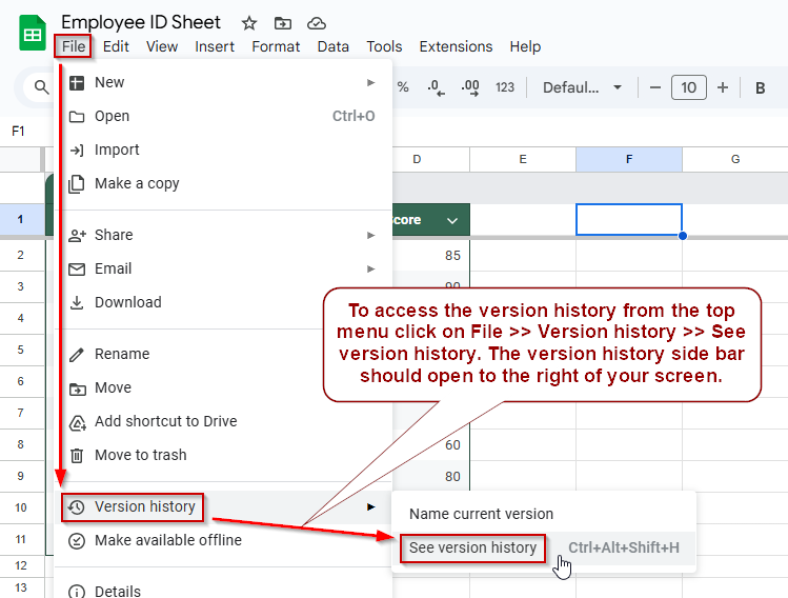
Task: Click the font size input field
Action: (x=688, y=88)
